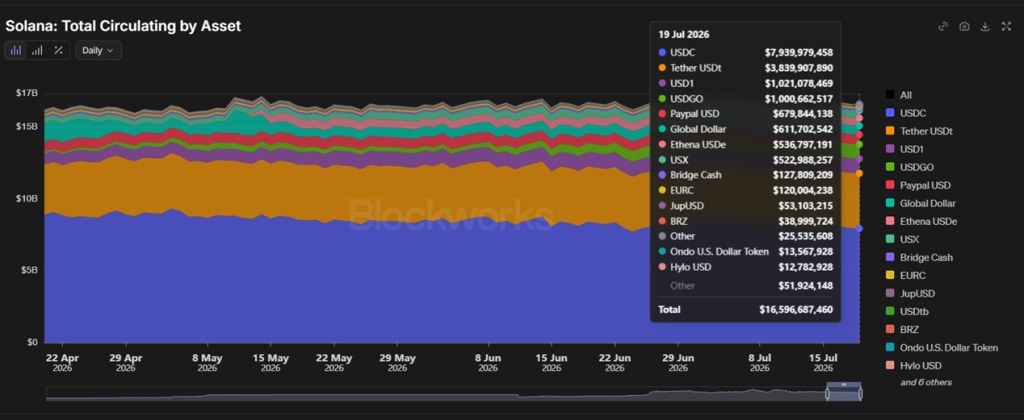1024x420 pixels.
Task: Toggle USDC series in the legend
Action: (906, 113)
